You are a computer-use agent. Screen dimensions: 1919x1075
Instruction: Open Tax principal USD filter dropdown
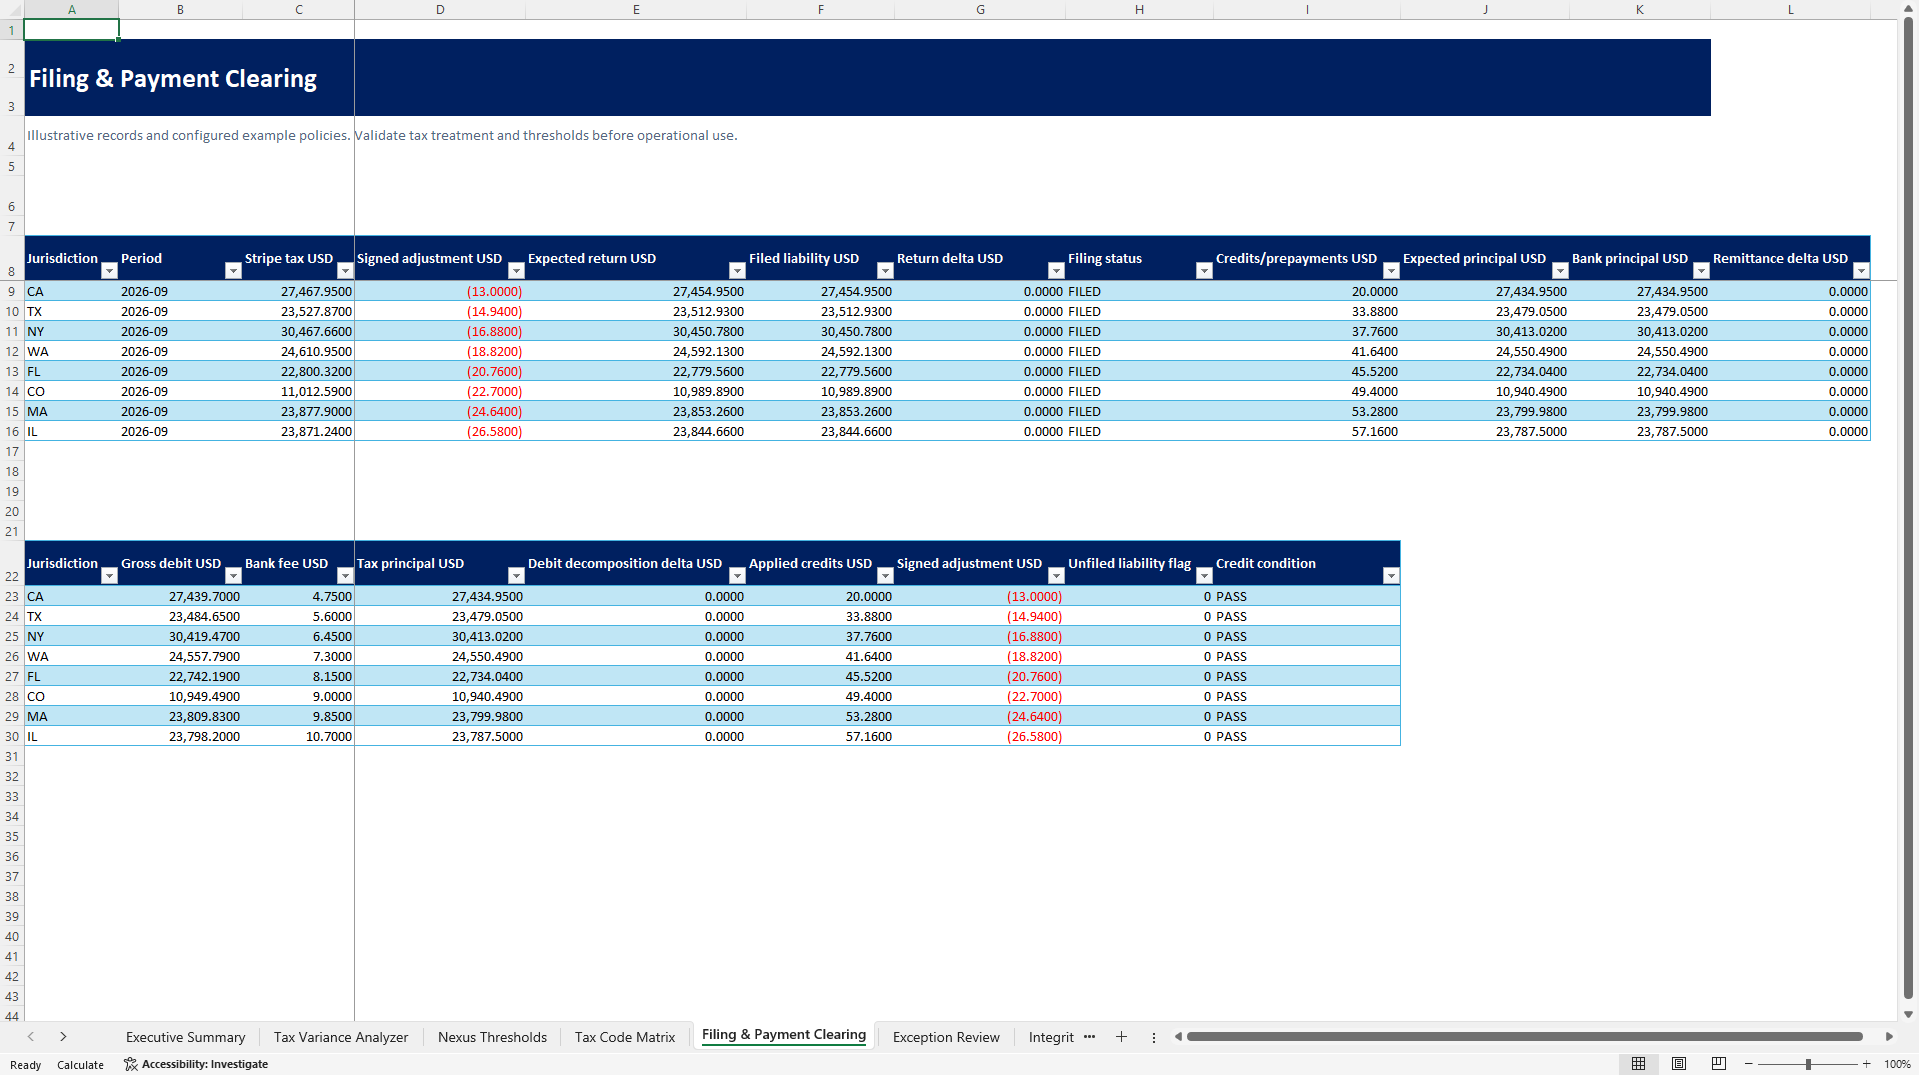point(516,576)
